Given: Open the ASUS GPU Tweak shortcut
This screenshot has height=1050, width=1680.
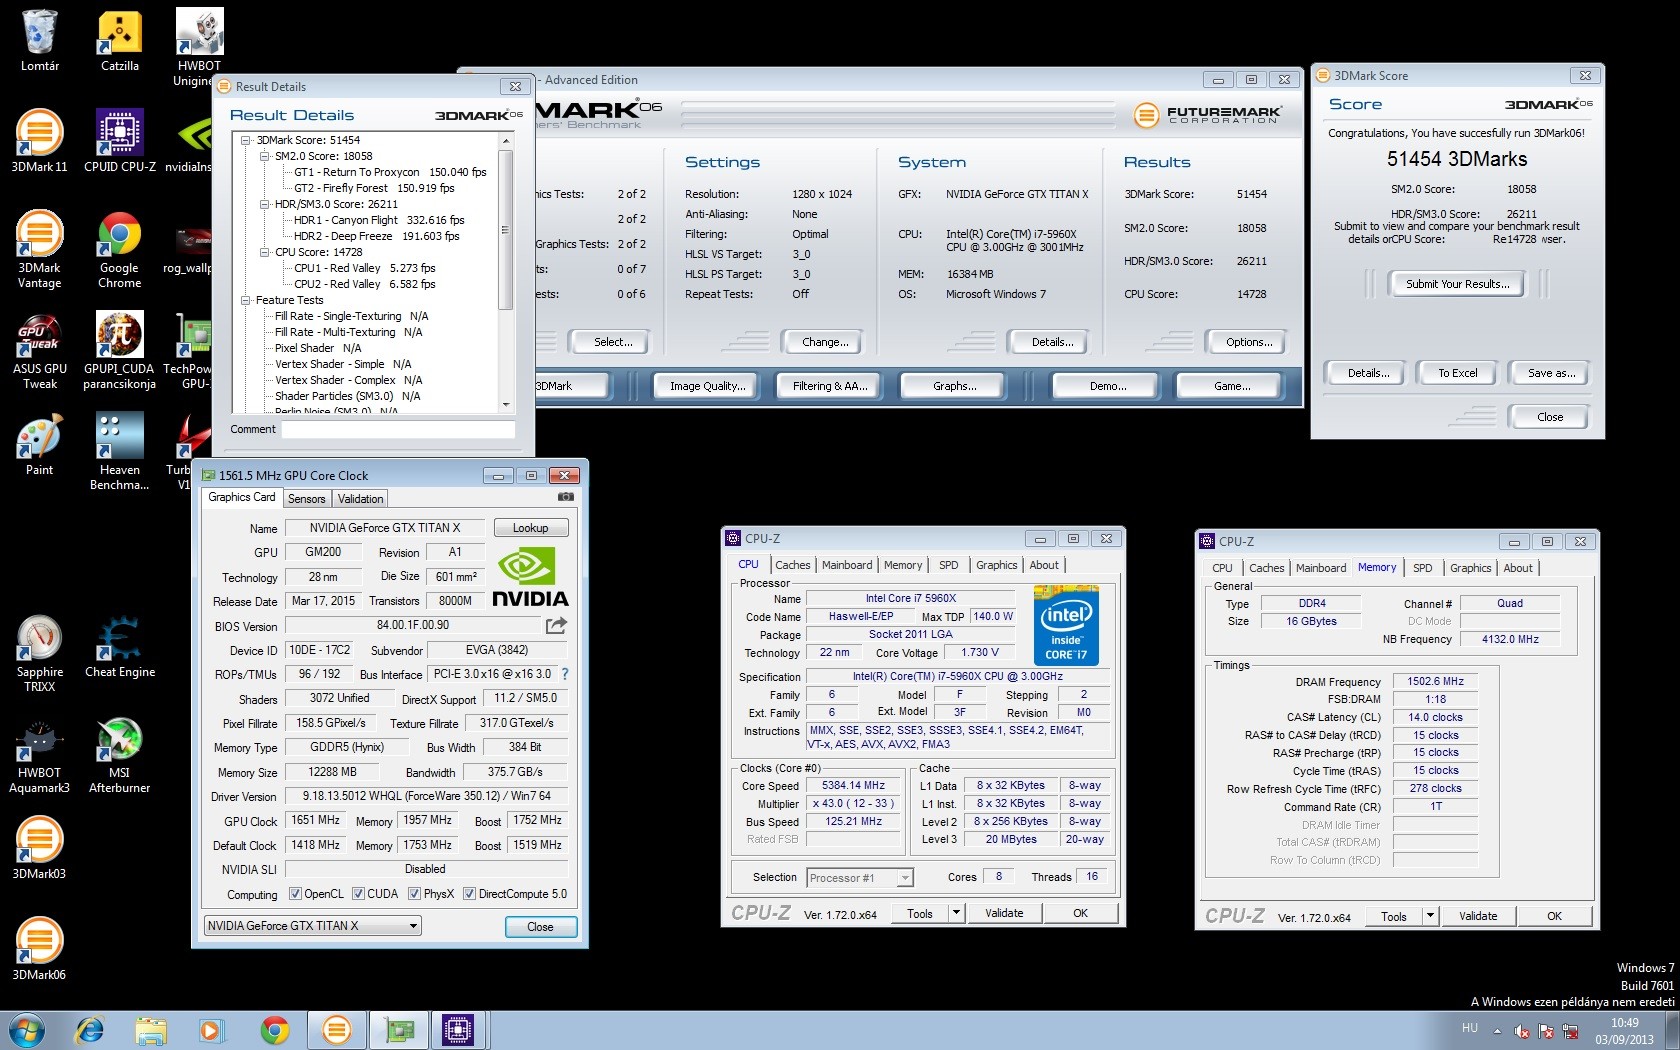Looking at the screenshot, I should 40,351.
